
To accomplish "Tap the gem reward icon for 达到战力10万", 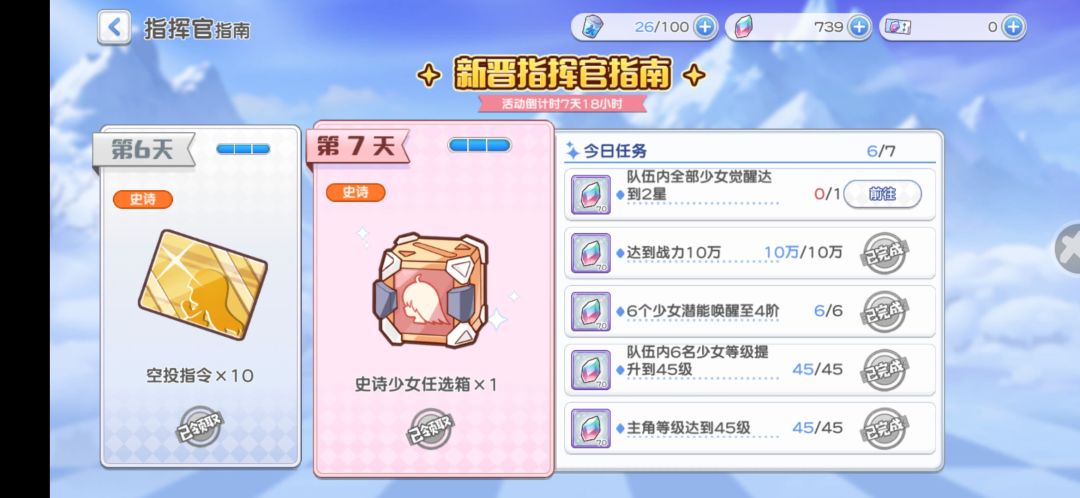I will pos(590,253).
